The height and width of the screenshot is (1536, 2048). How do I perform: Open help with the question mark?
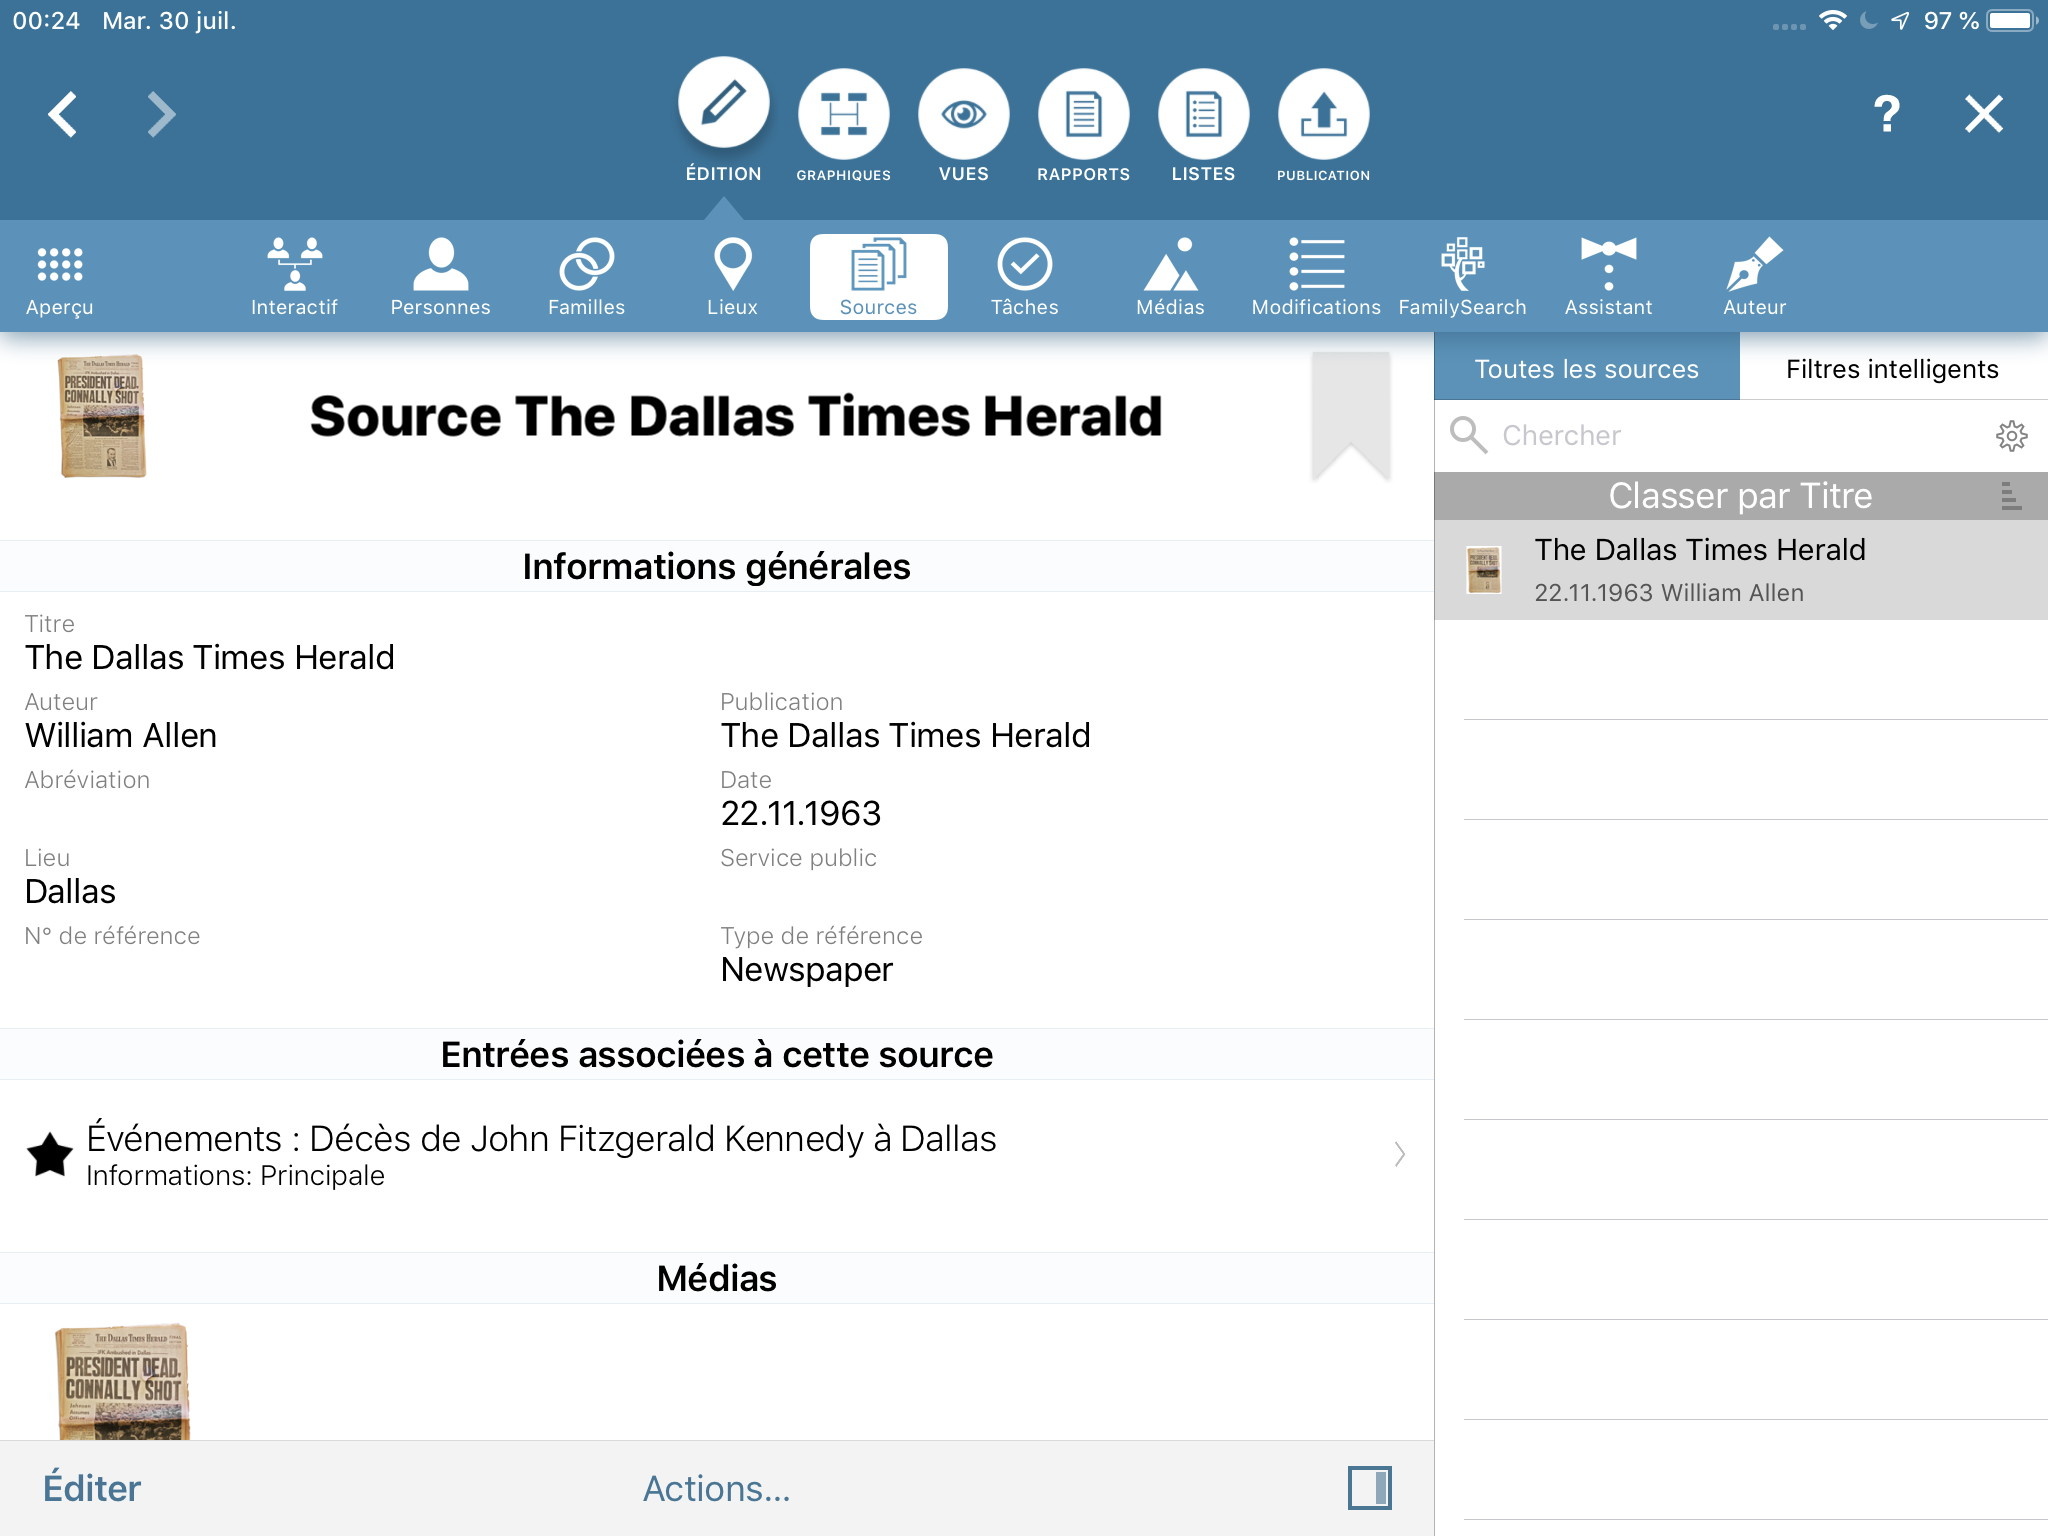pos(1886,114)
